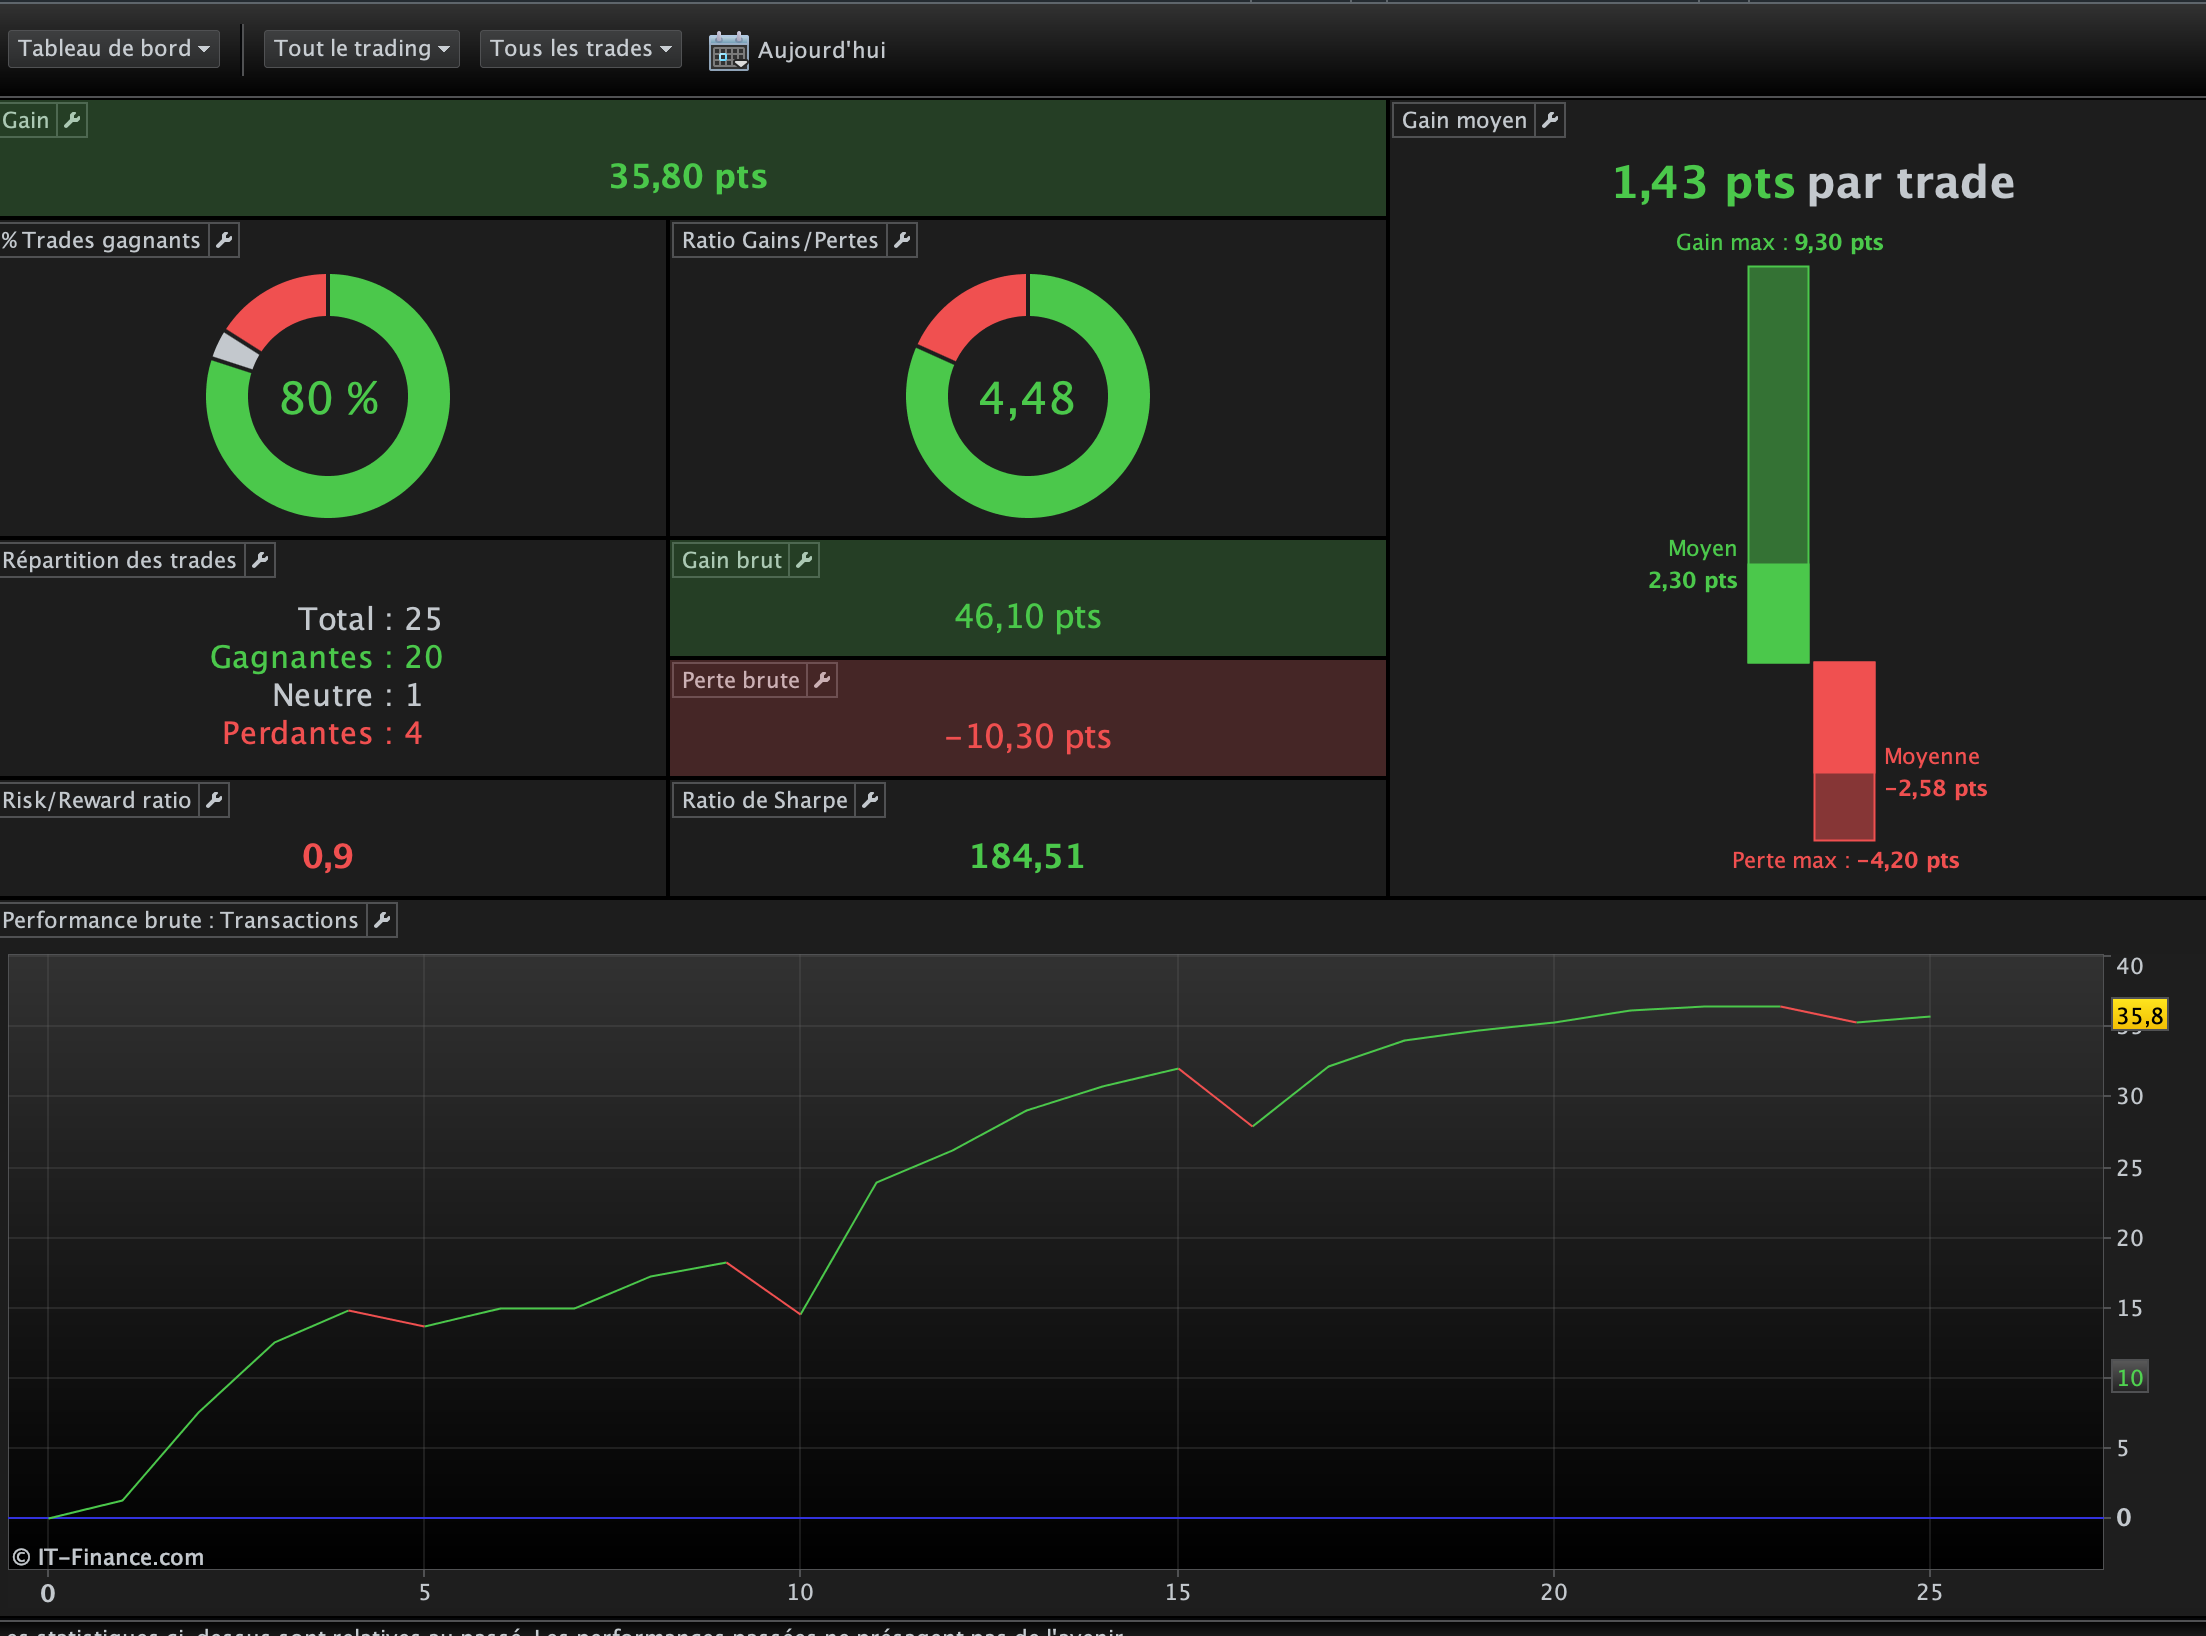Open wrench settings for Gain moyen
Screen dimensions: 2206x1636
(x=1550, y=120)
